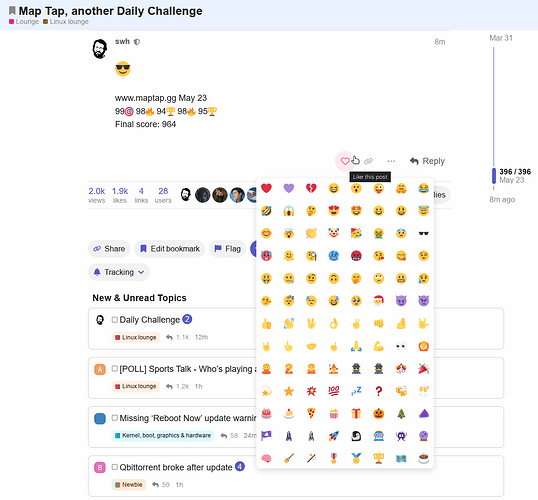
Task: Copy the post link using chain icon
Action: [x=368, y=161]
